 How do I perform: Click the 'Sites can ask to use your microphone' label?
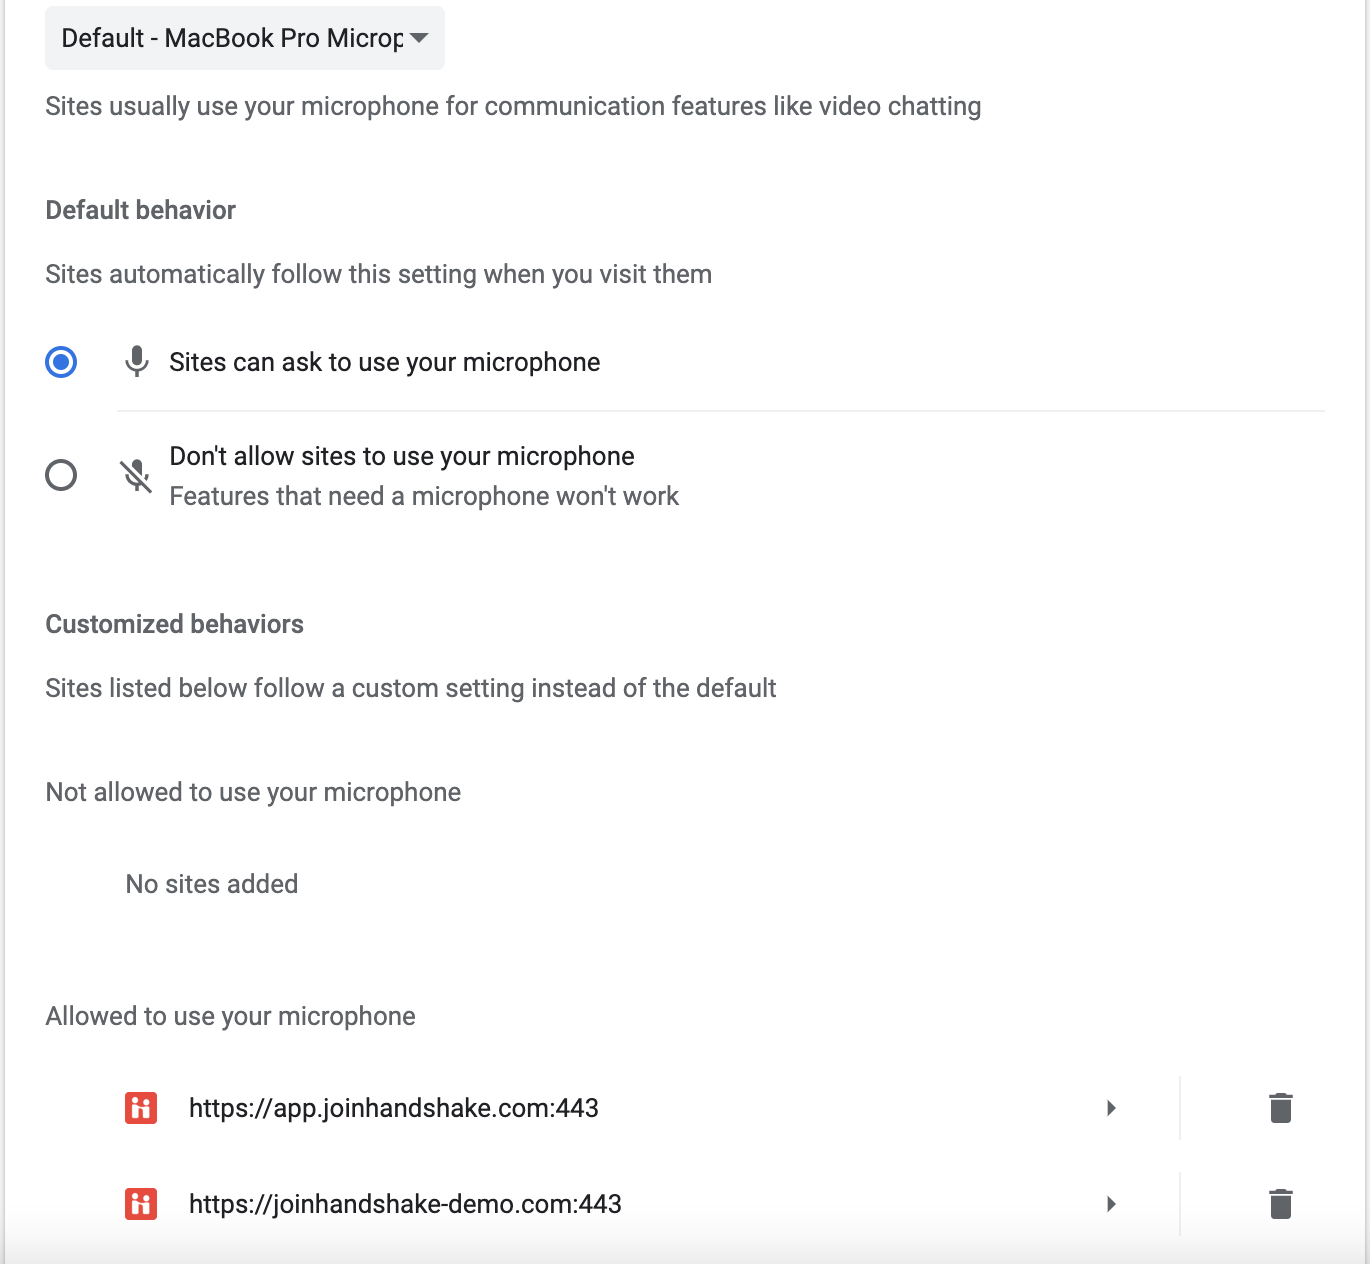pyautogui.click(x=385, y=362)
